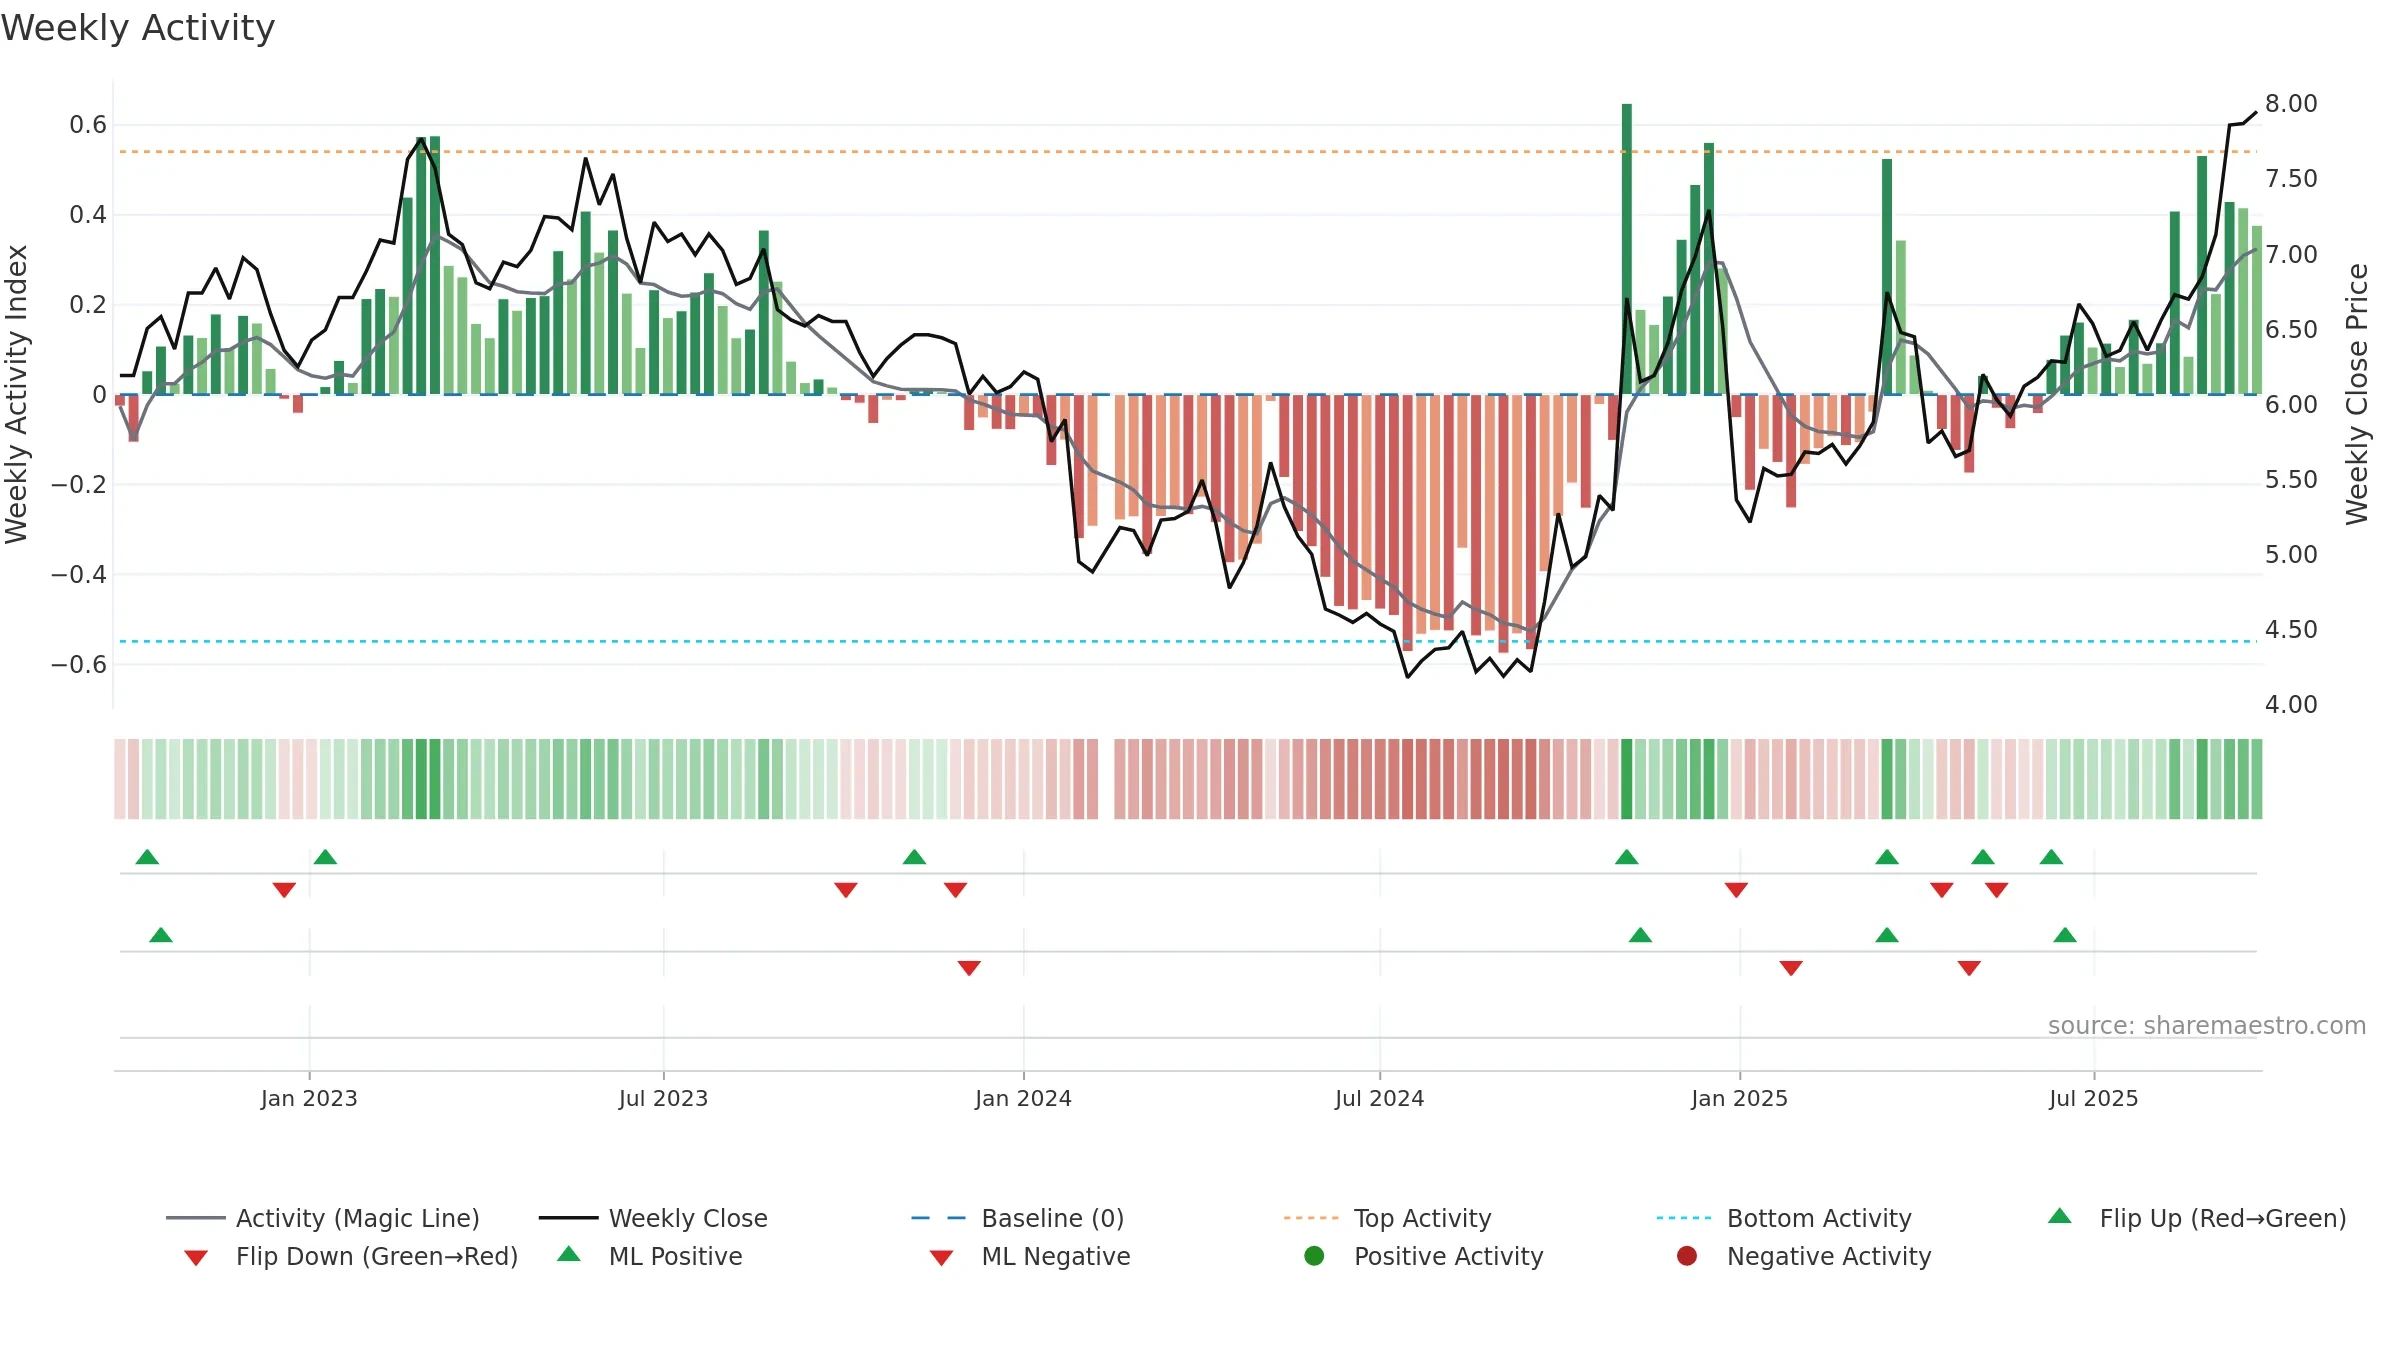Click the 0.4 tick on the activity axis
2400x1350 pixels.
[x=88, y=215]
